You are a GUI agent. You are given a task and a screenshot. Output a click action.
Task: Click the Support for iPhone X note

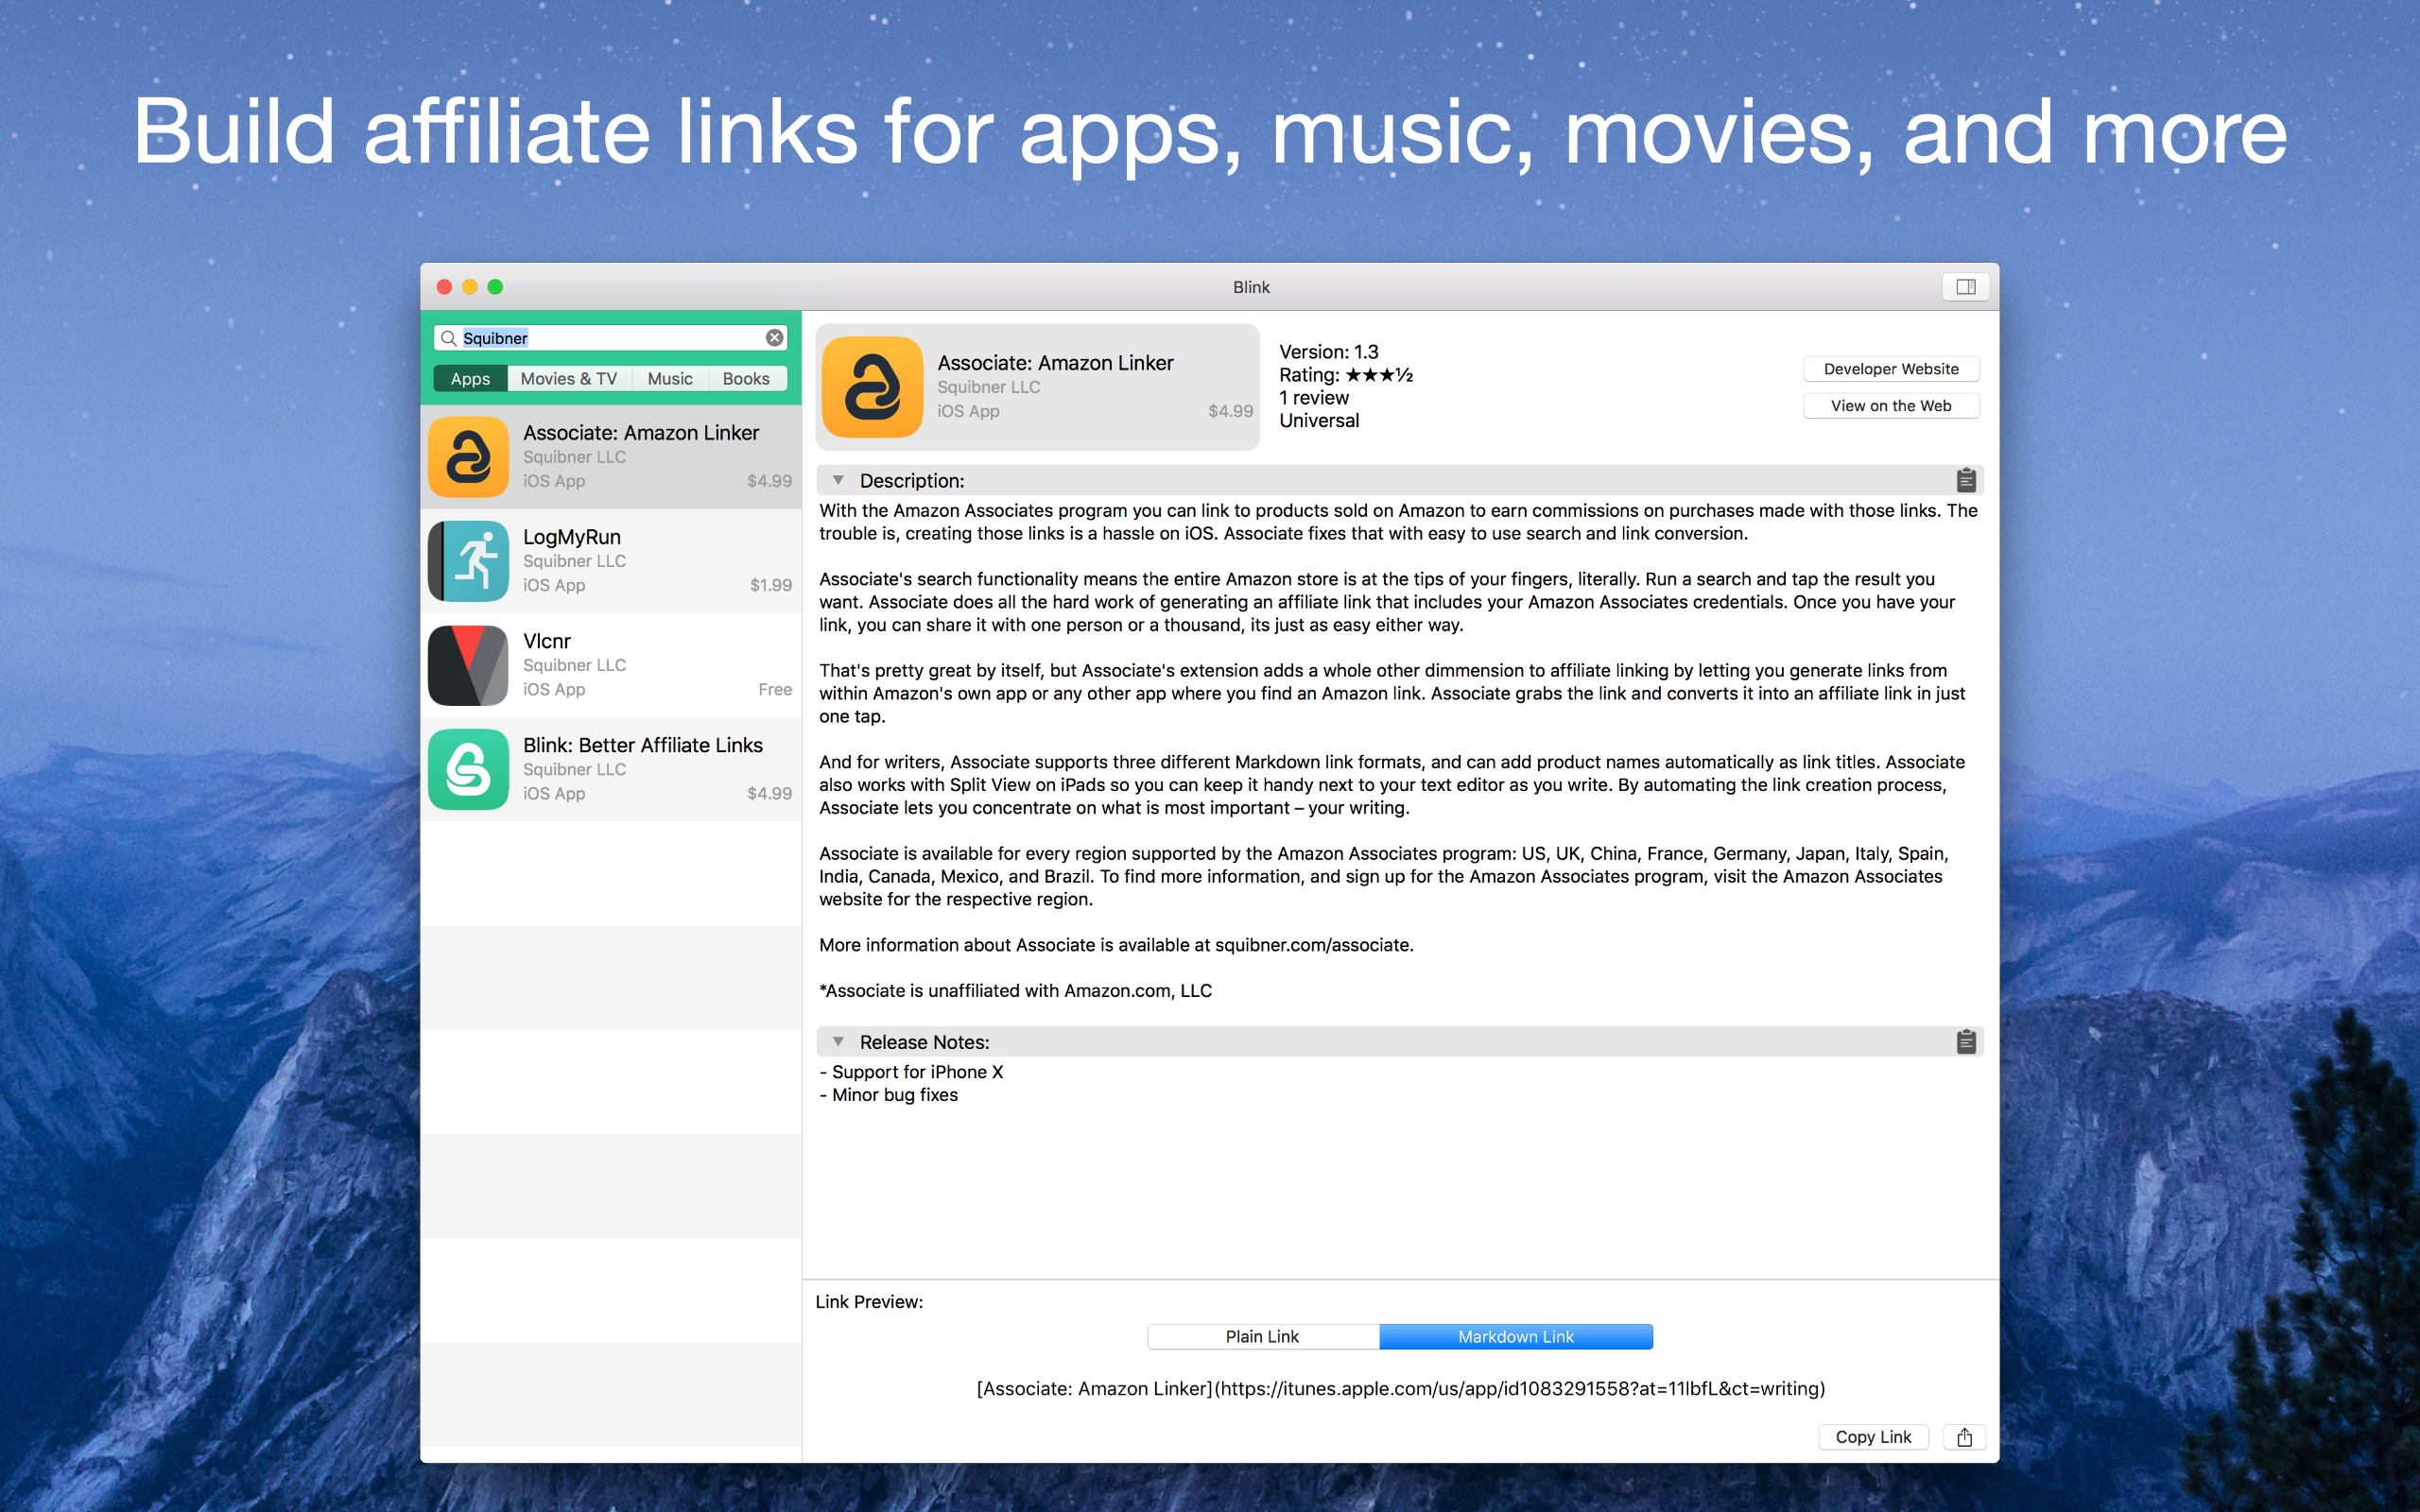click(x=911, y=1072)
